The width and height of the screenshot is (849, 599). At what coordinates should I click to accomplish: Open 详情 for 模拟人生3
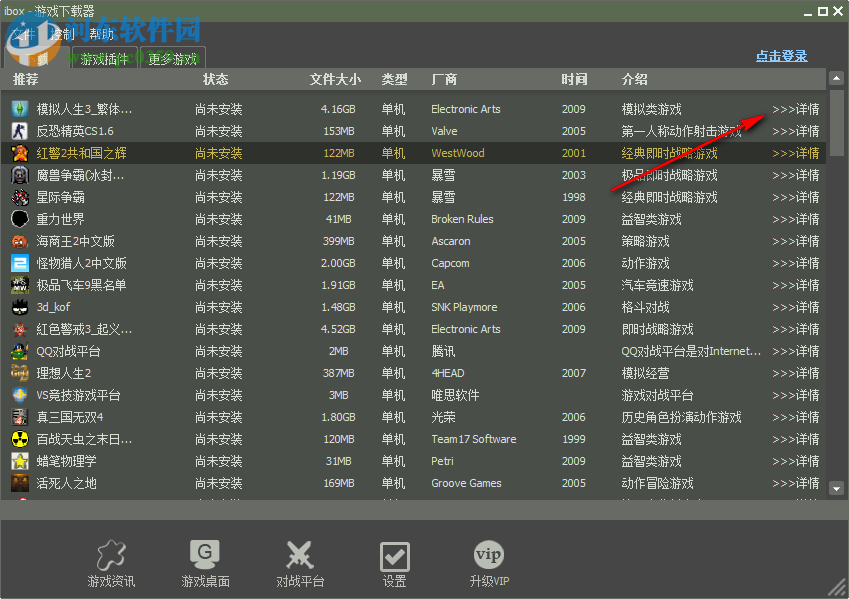[x=795, y=109]
